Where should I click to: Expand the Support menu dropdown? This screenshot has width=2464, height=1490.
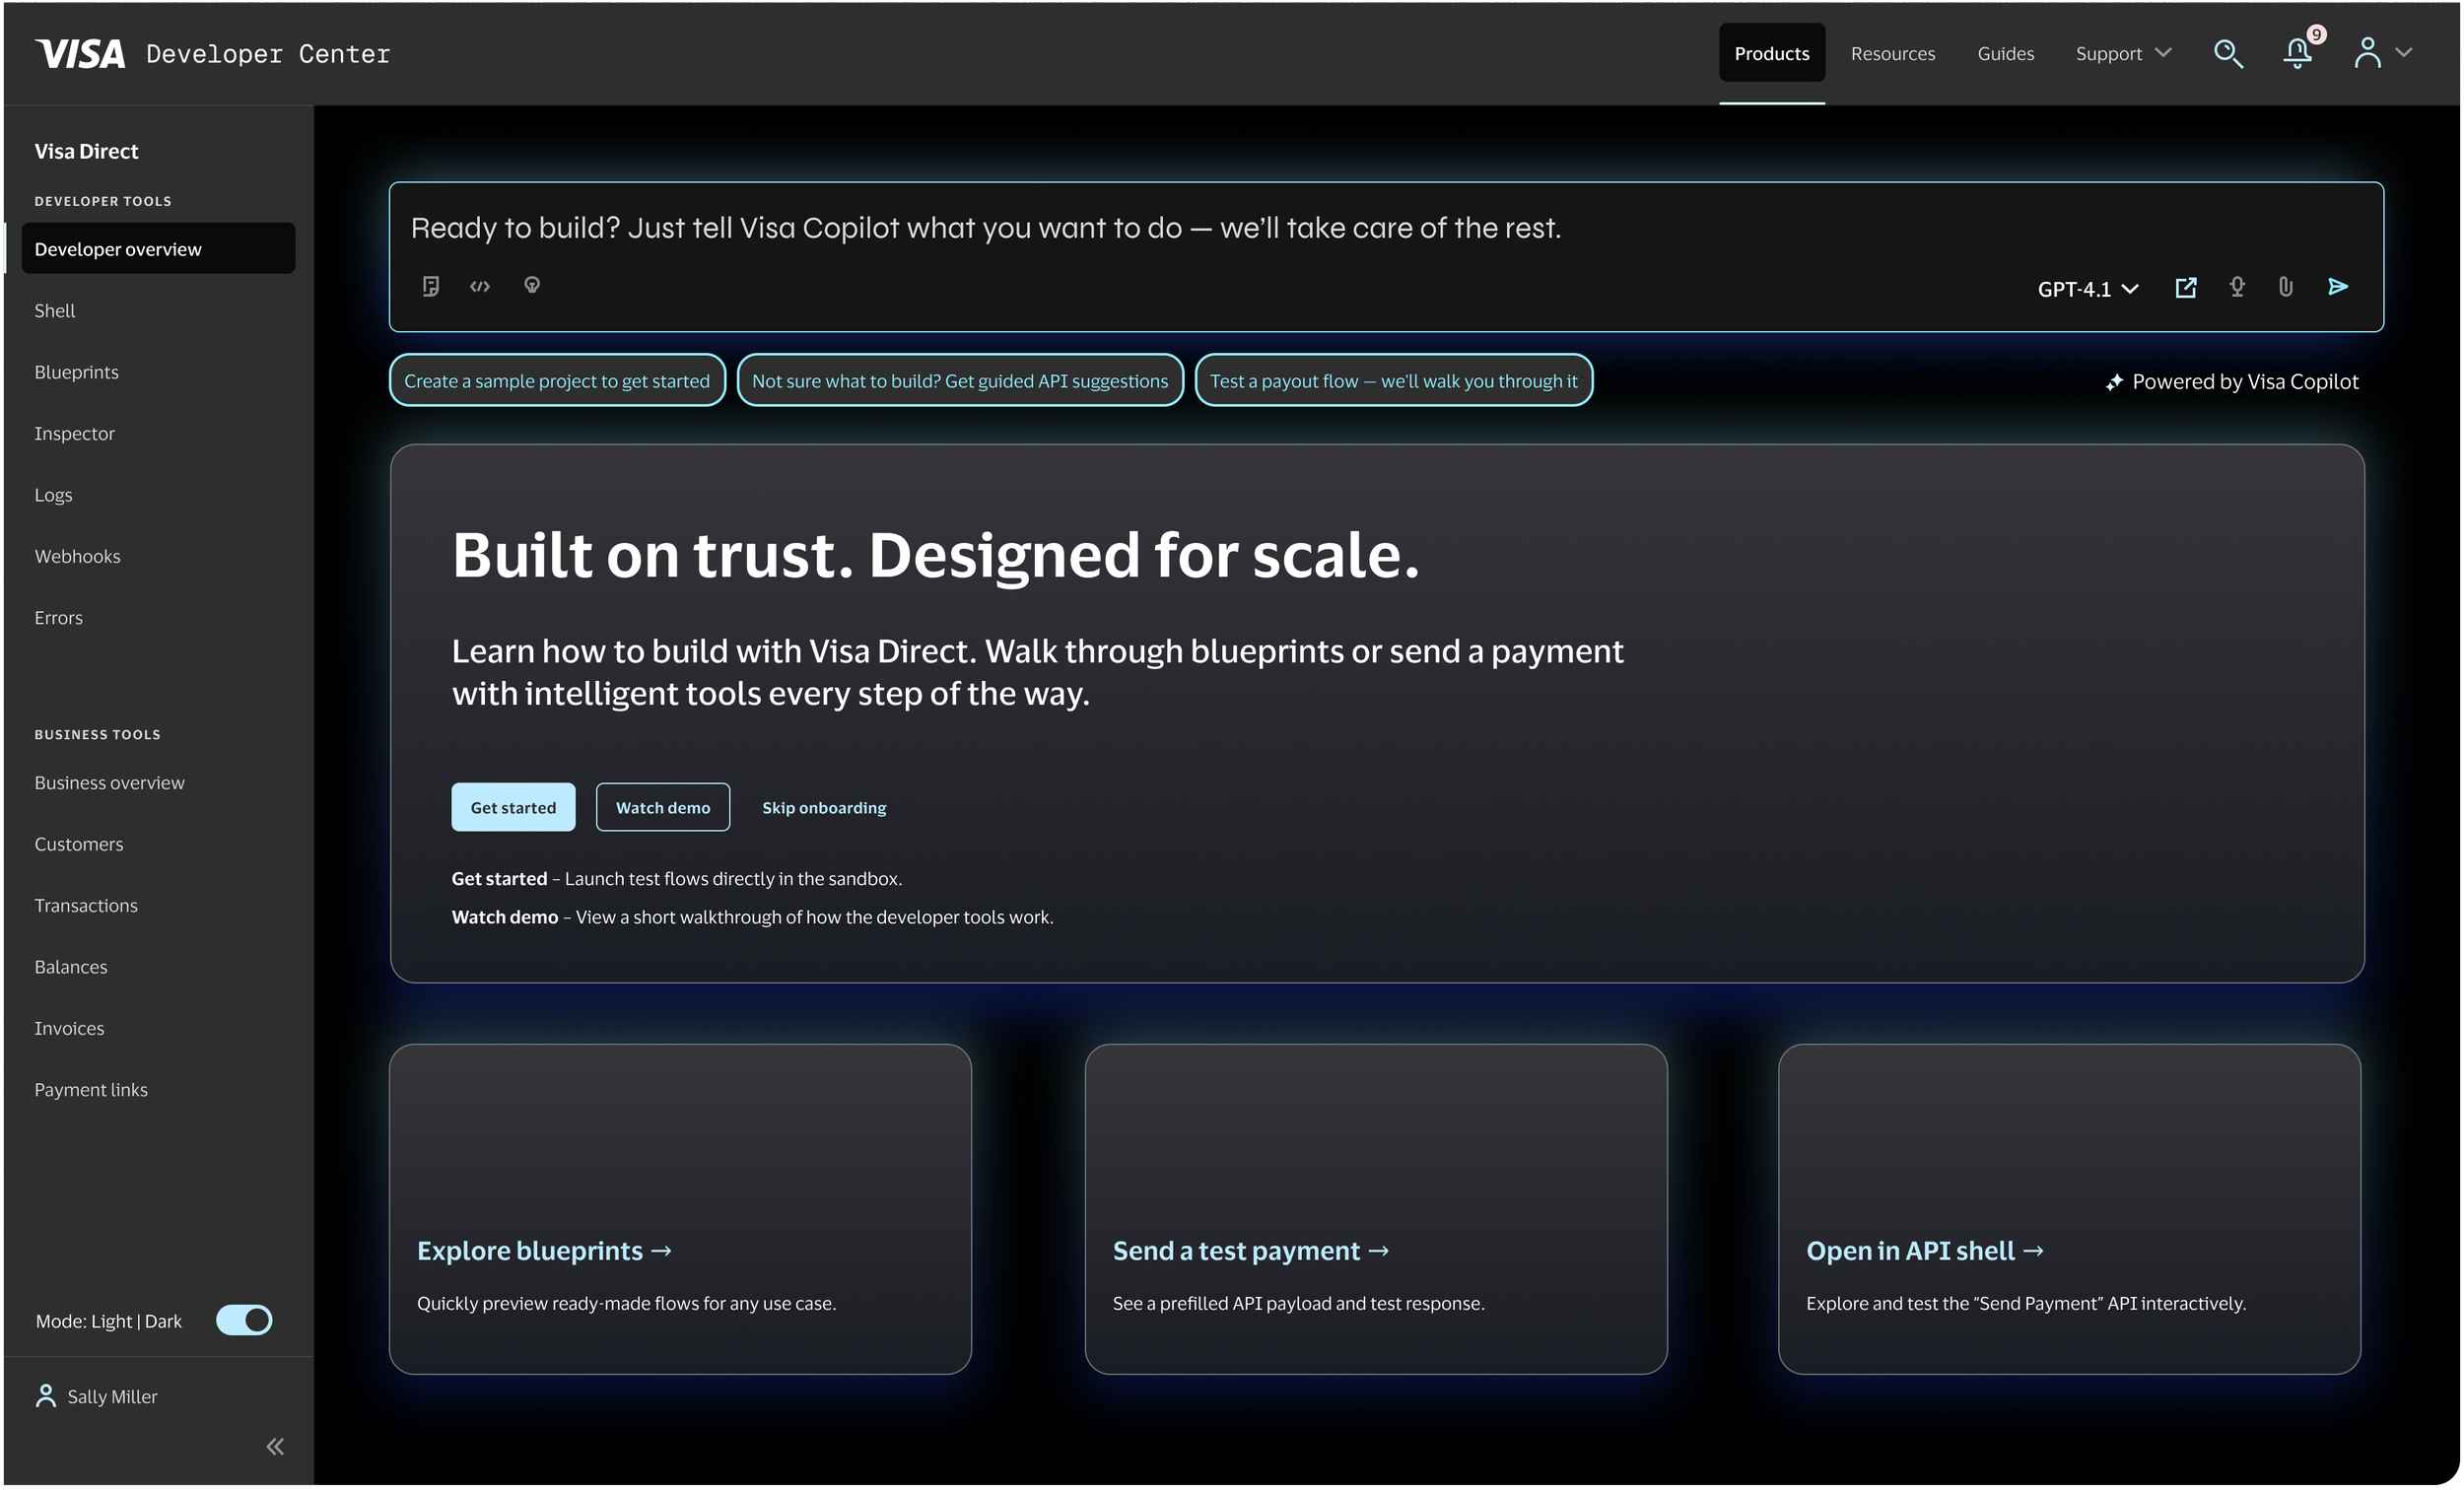coord(2122,53)
